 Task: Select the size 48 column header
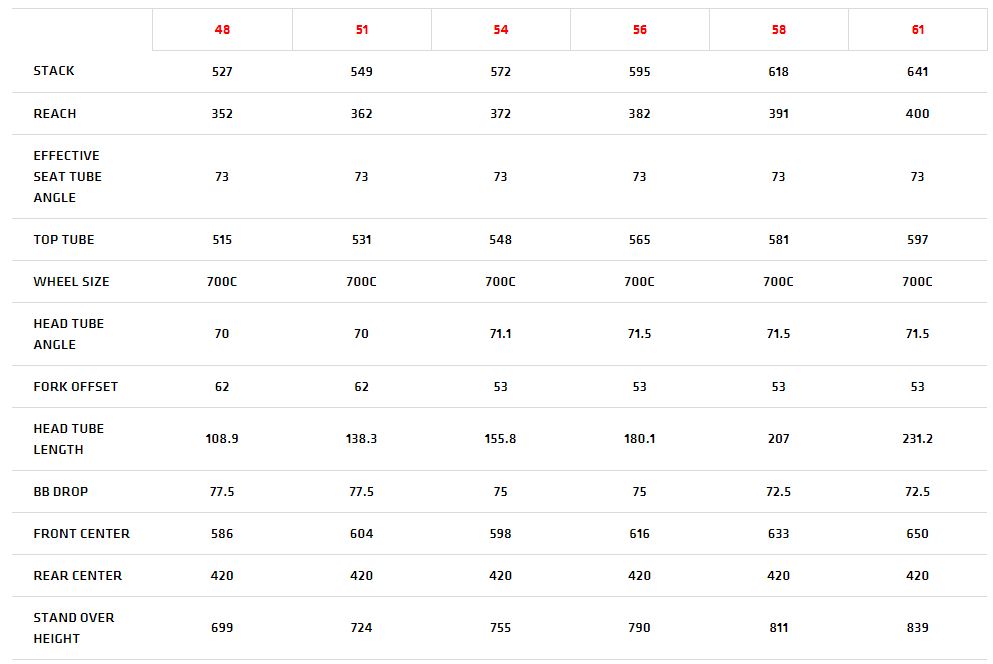point(222,30)
